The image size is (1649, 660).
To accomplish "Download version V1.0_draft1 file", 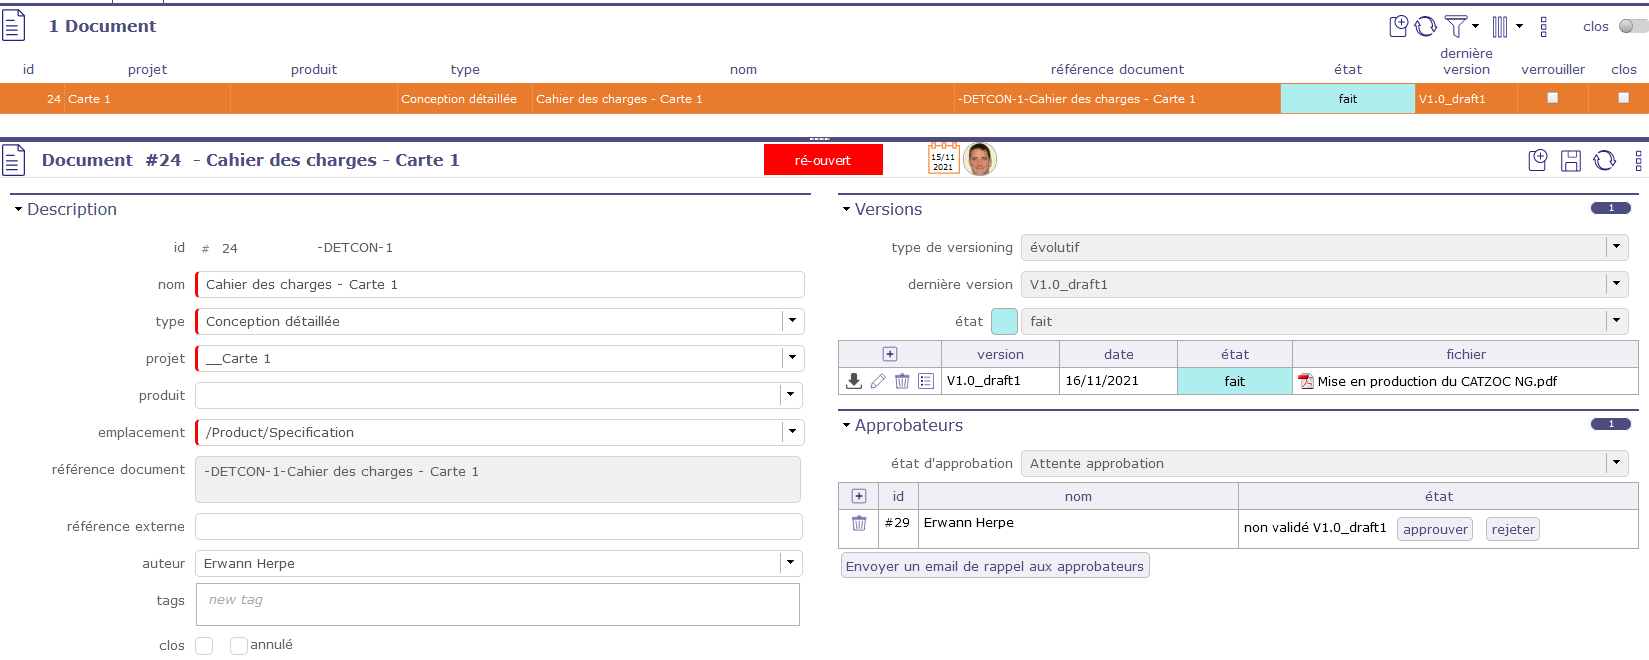I will [854, 381].
